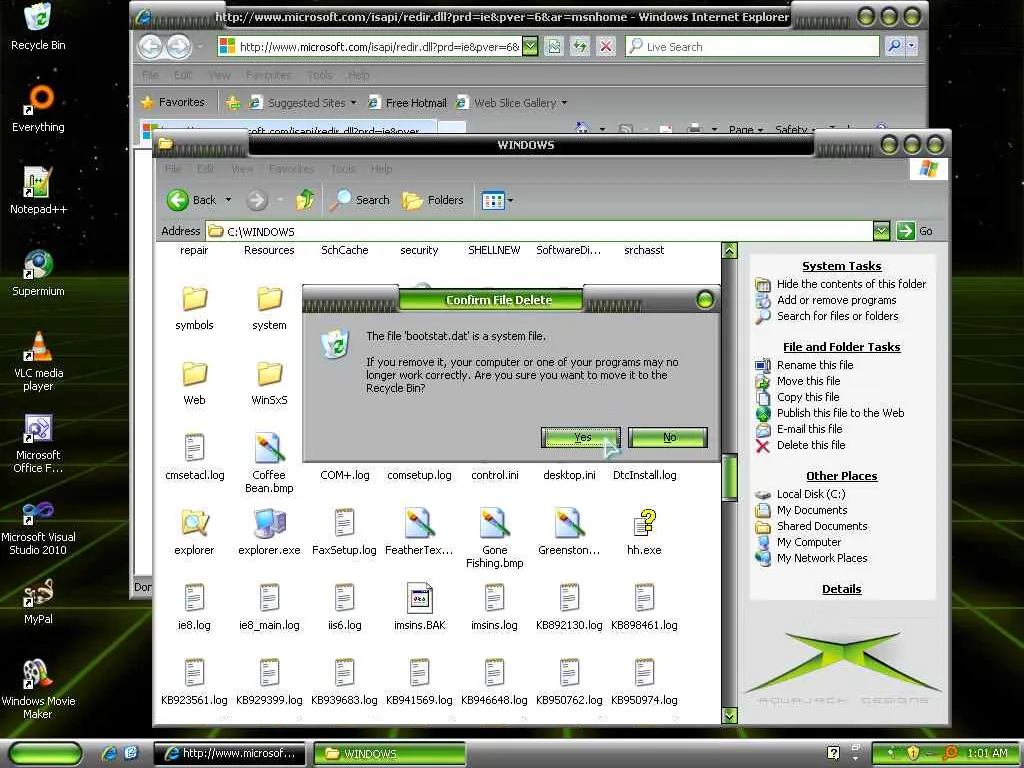Select the WinSxS folder
The image size is (1024, 768).
[269, 383]
